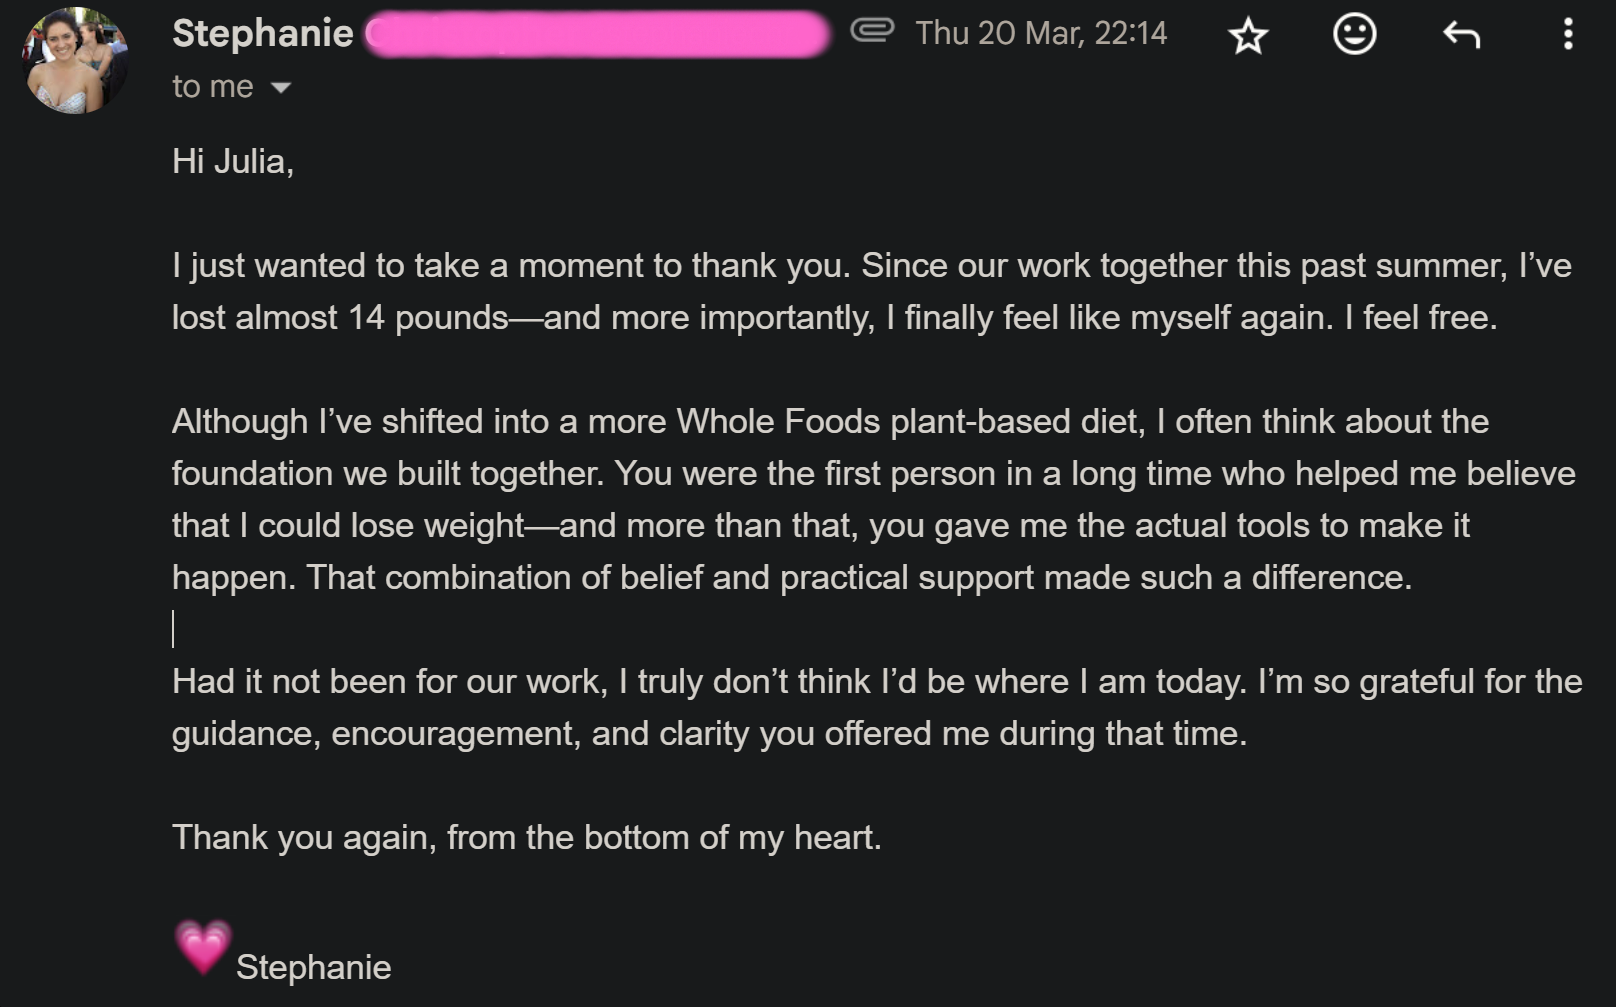The image size is (1616, 1007).
Task: Click the 'Hi Julia,' greeting line
Action: coord(233,162)
